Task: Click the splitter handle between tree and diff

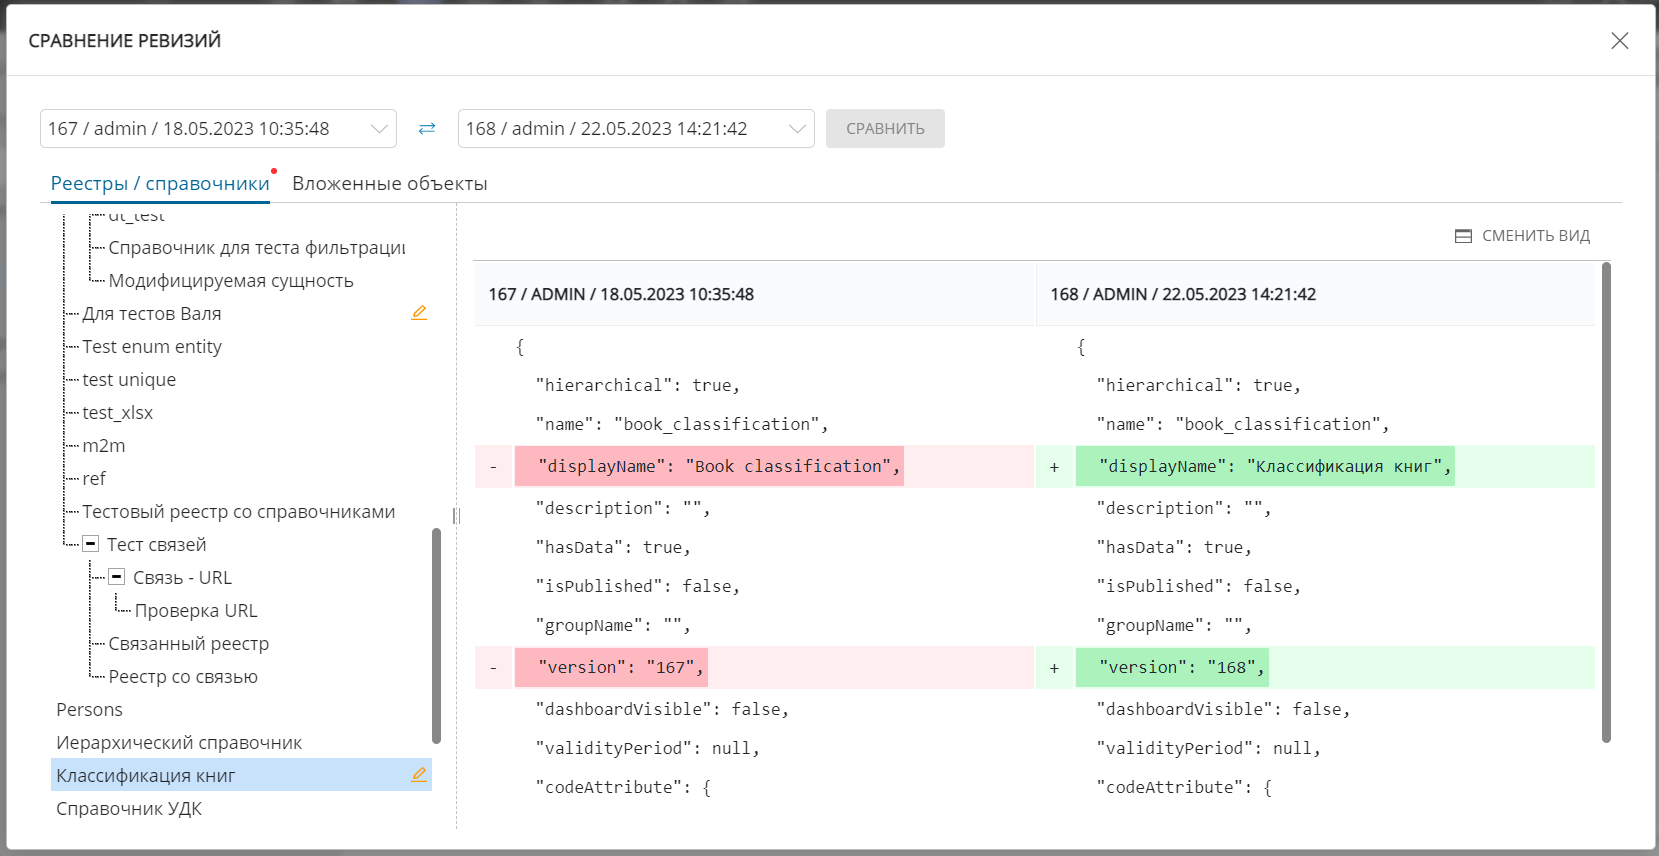Action: tap(456, 515)
